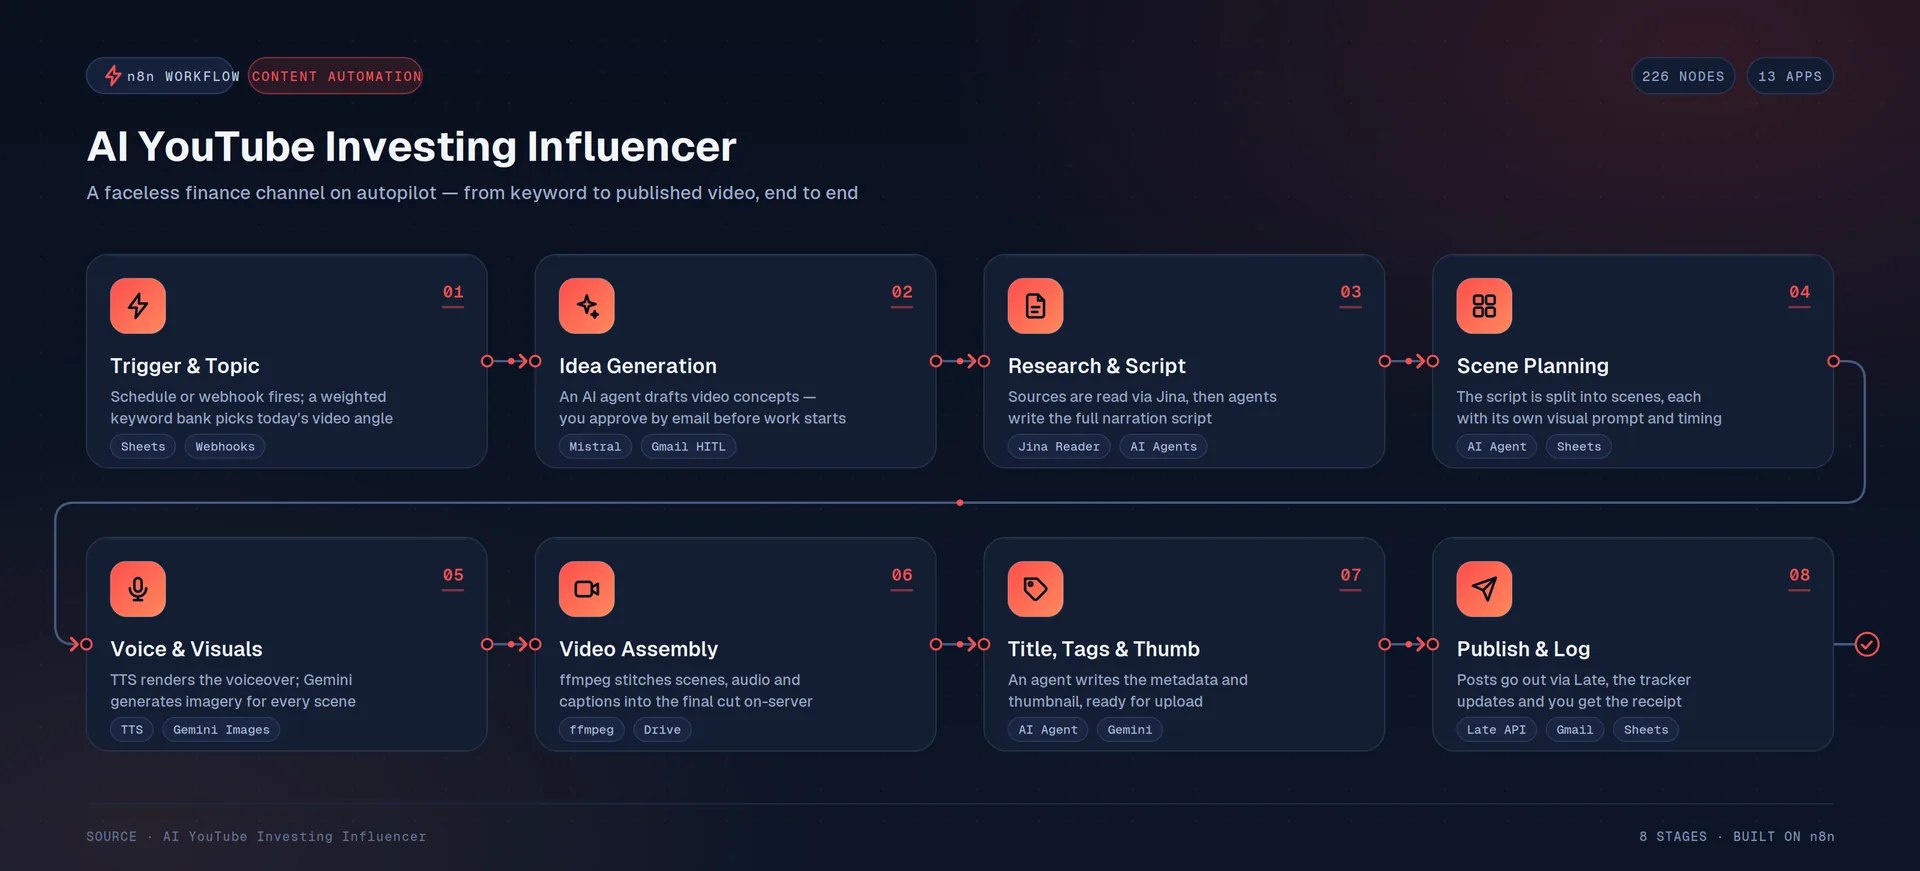Click the faceless finance channel subtitle
1920x871 pixels.
[472, 193]
